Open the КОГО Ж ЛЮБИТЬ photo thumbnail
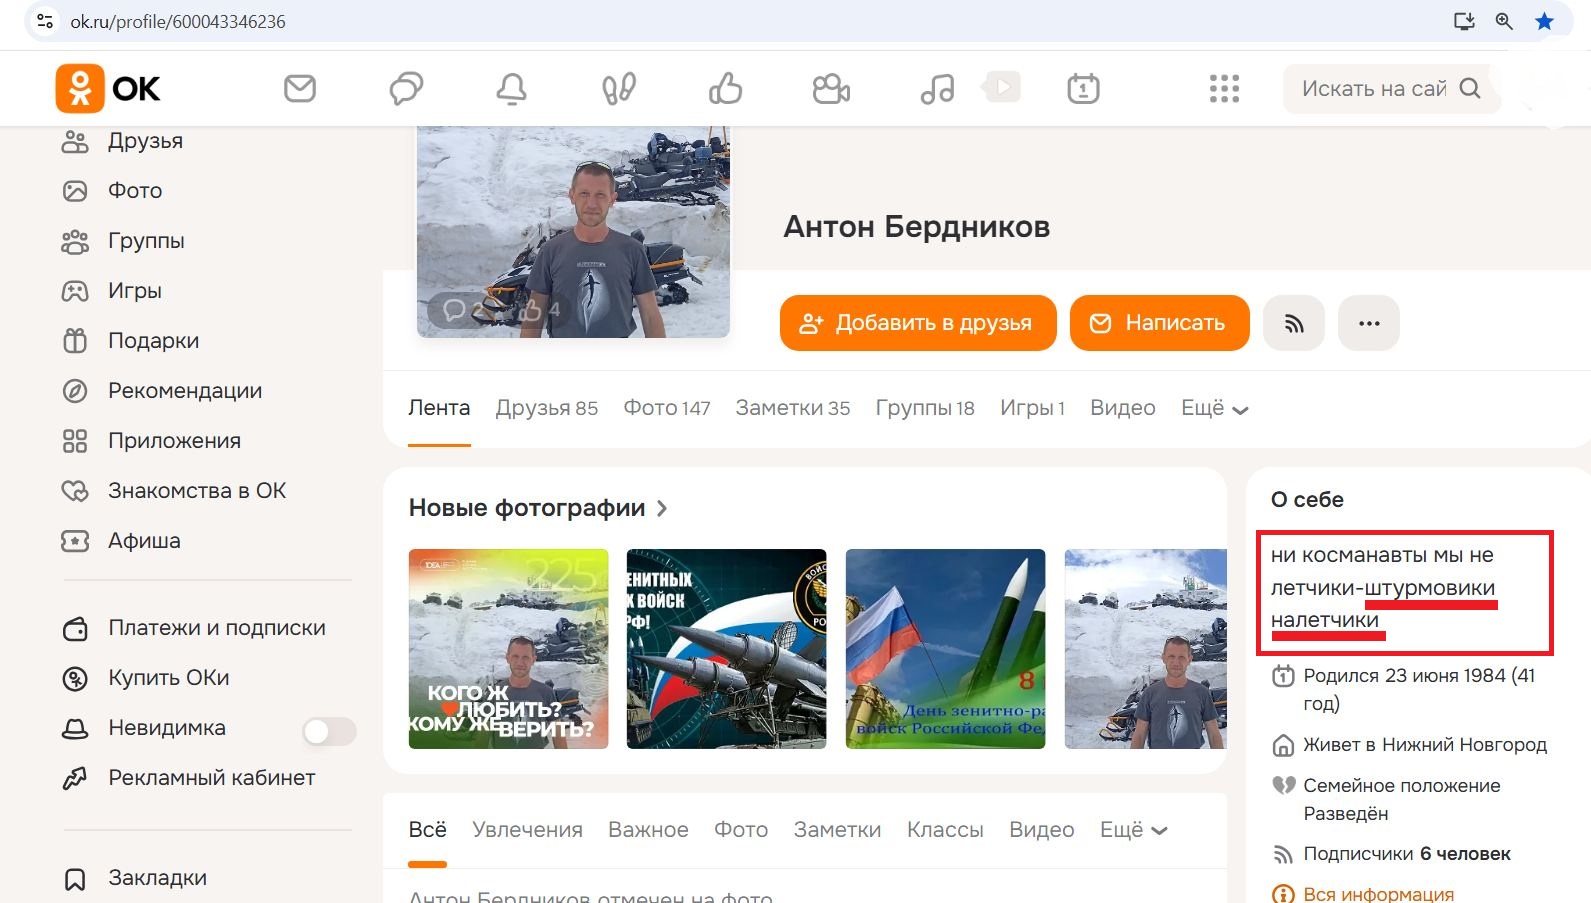Image resolution: width=1591 pixels, height=903 pixels. (508, 649)
